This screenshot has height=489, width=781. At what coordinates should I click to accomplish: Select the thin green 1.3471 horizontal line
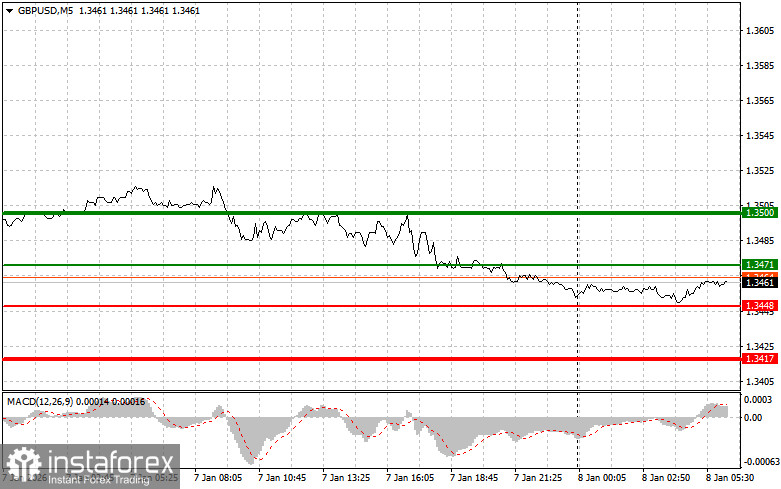(372, 265)
